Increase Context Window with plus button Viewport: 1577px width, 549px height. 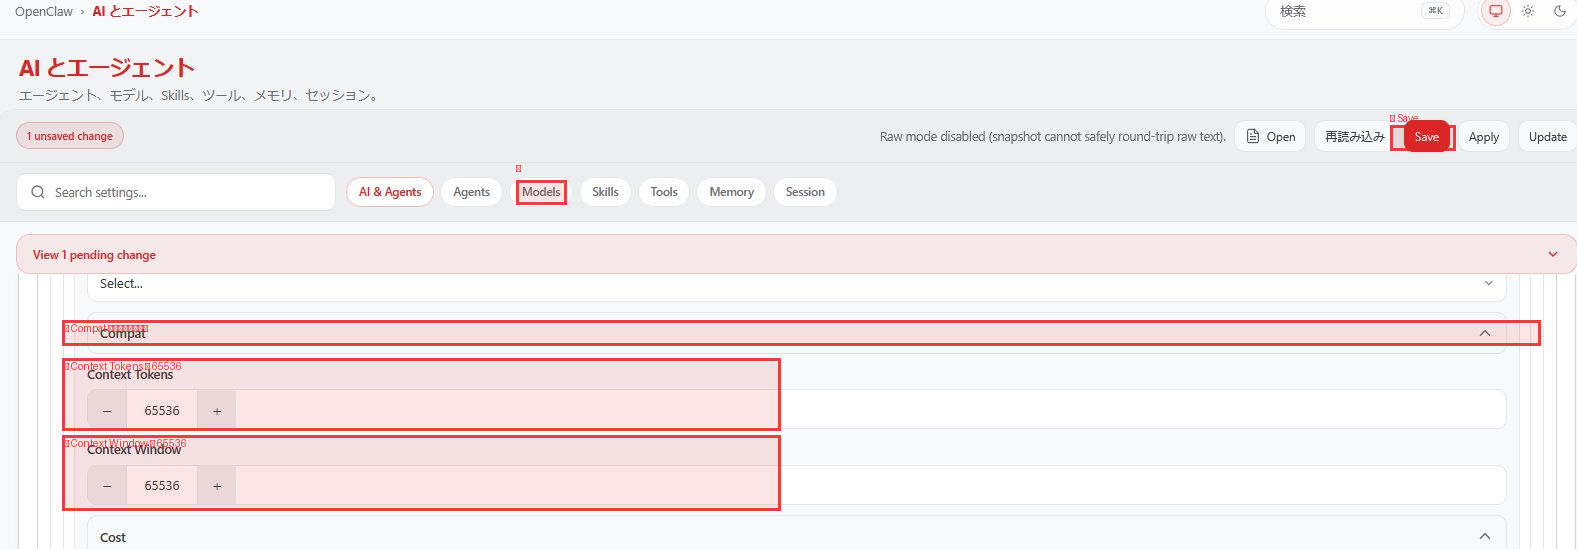[217, 486]
